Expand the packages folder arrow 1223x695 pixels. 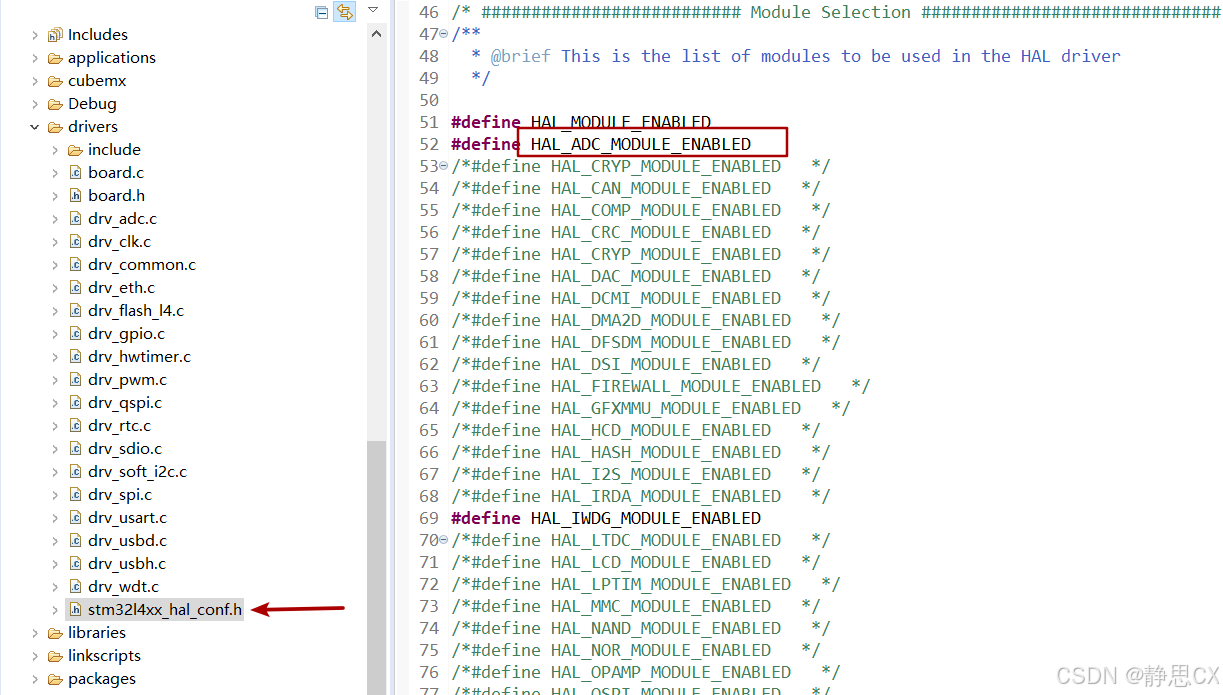point(35,679)
